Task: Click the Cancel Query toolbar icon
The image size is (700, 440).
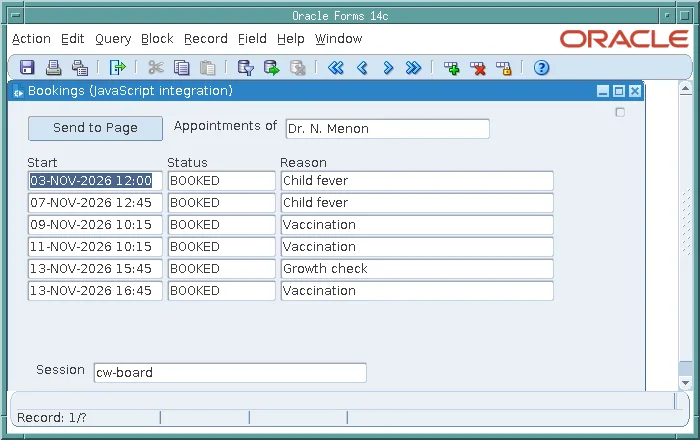Action: [x=297, y=68]
